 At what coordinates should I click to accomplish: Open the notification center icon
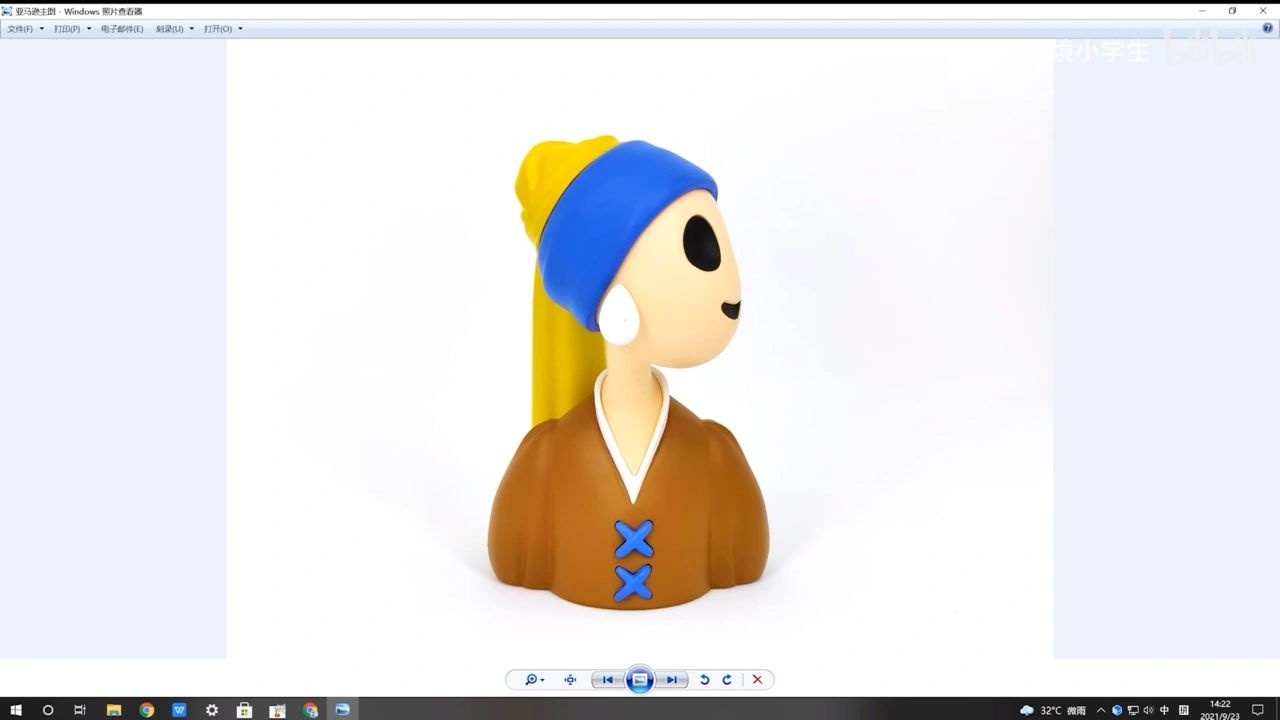pos(1258,710)
